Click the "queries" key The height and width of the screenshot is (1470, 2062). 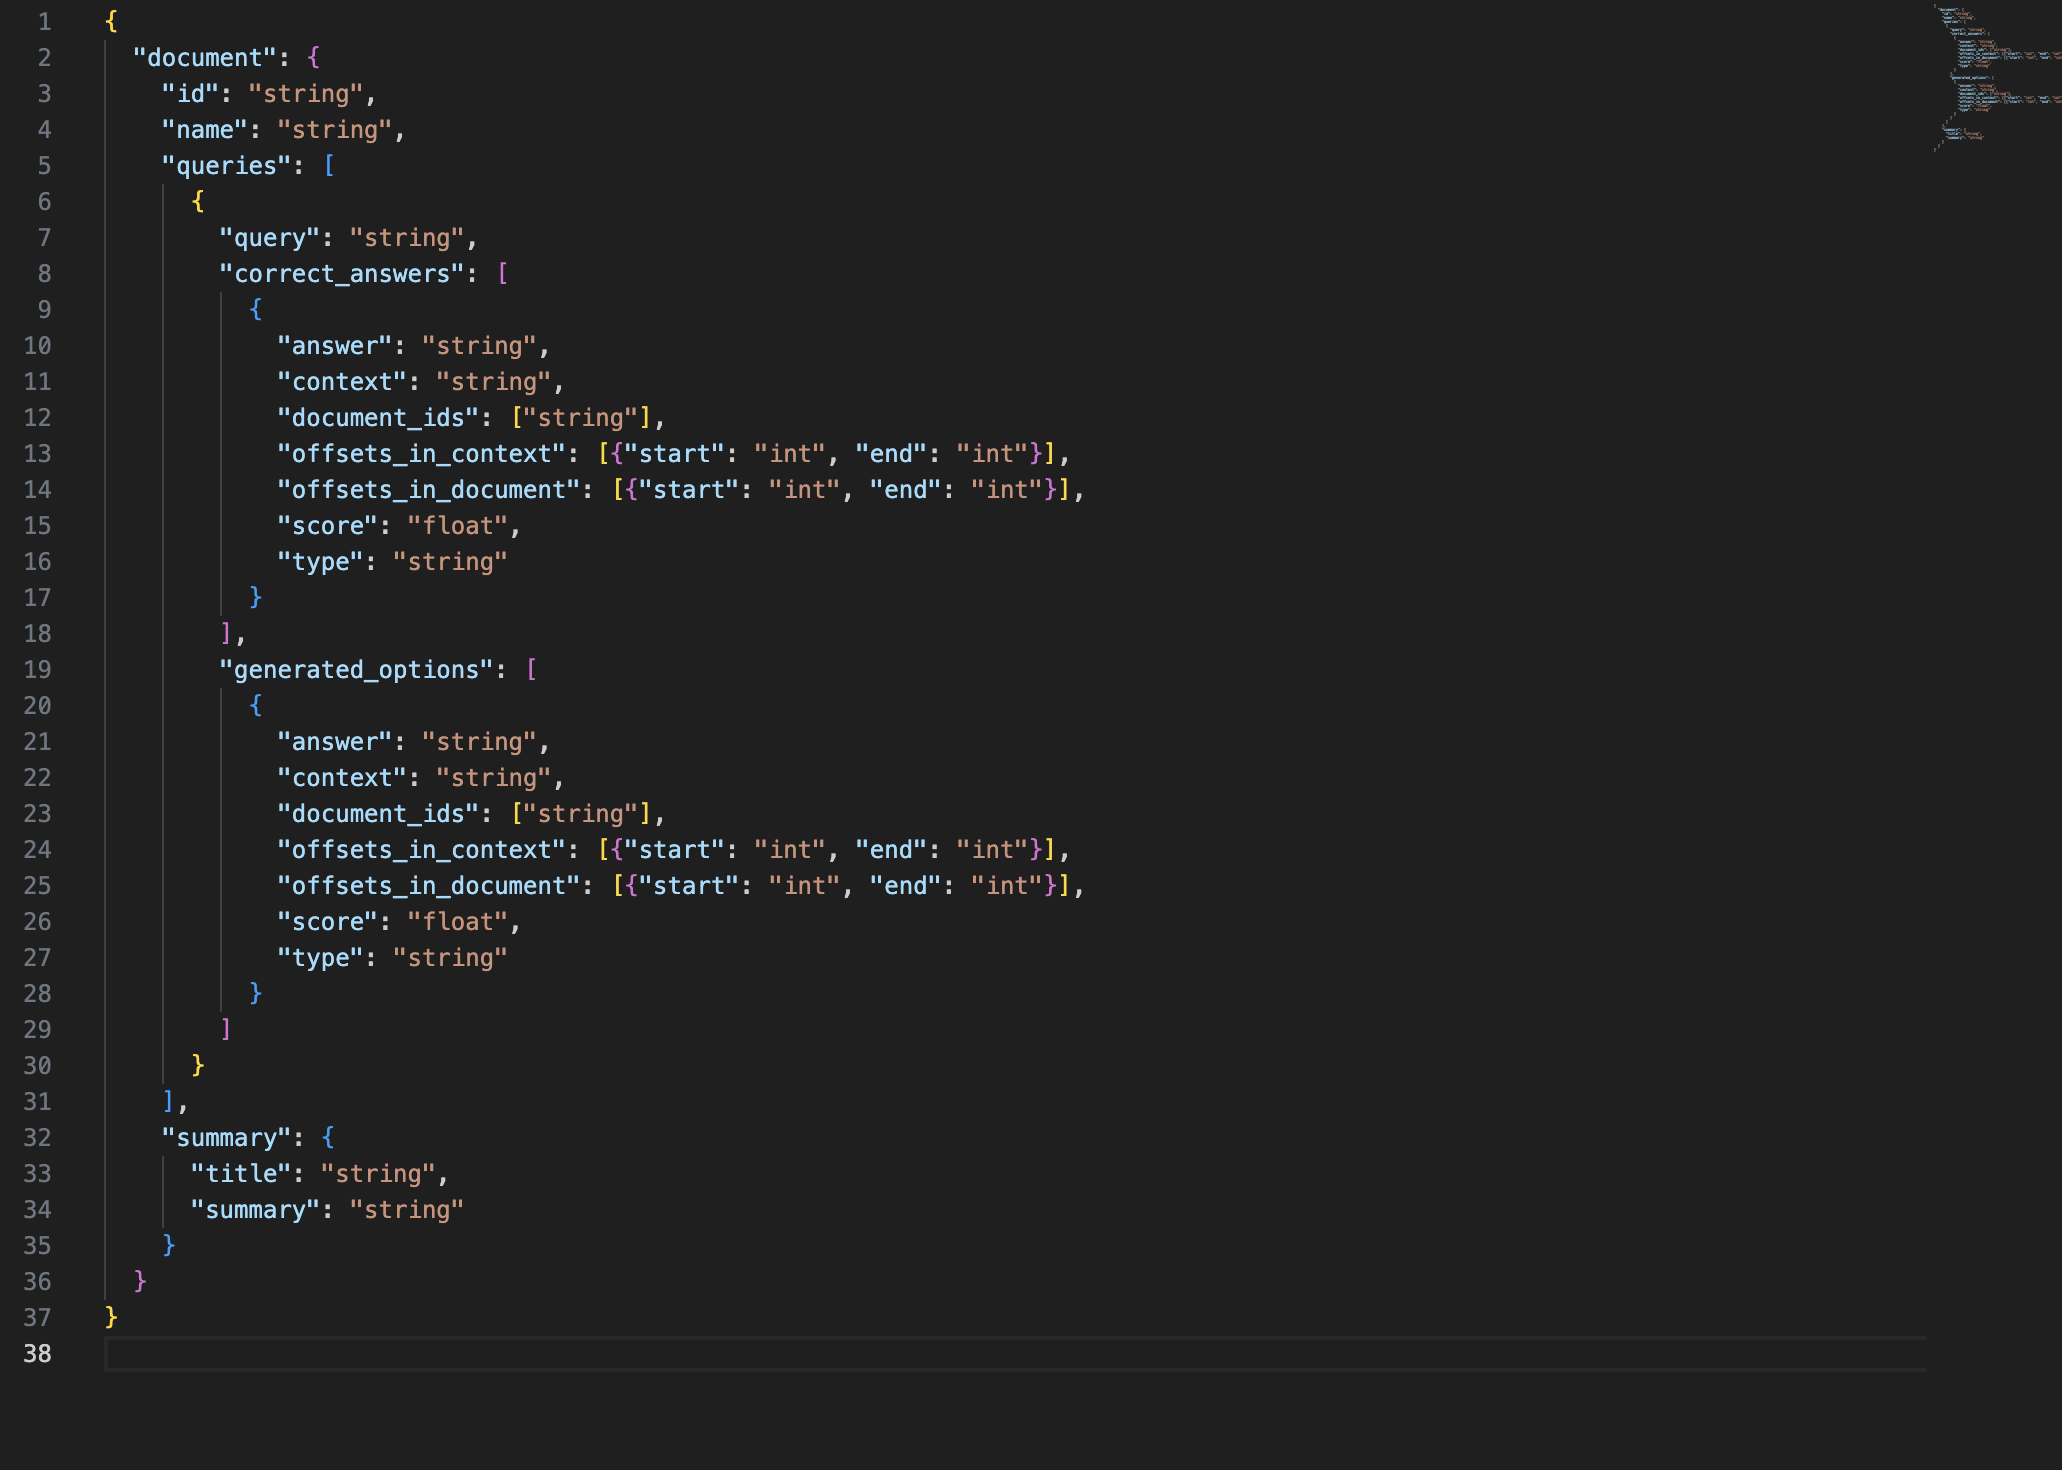[x=226, y=166]
